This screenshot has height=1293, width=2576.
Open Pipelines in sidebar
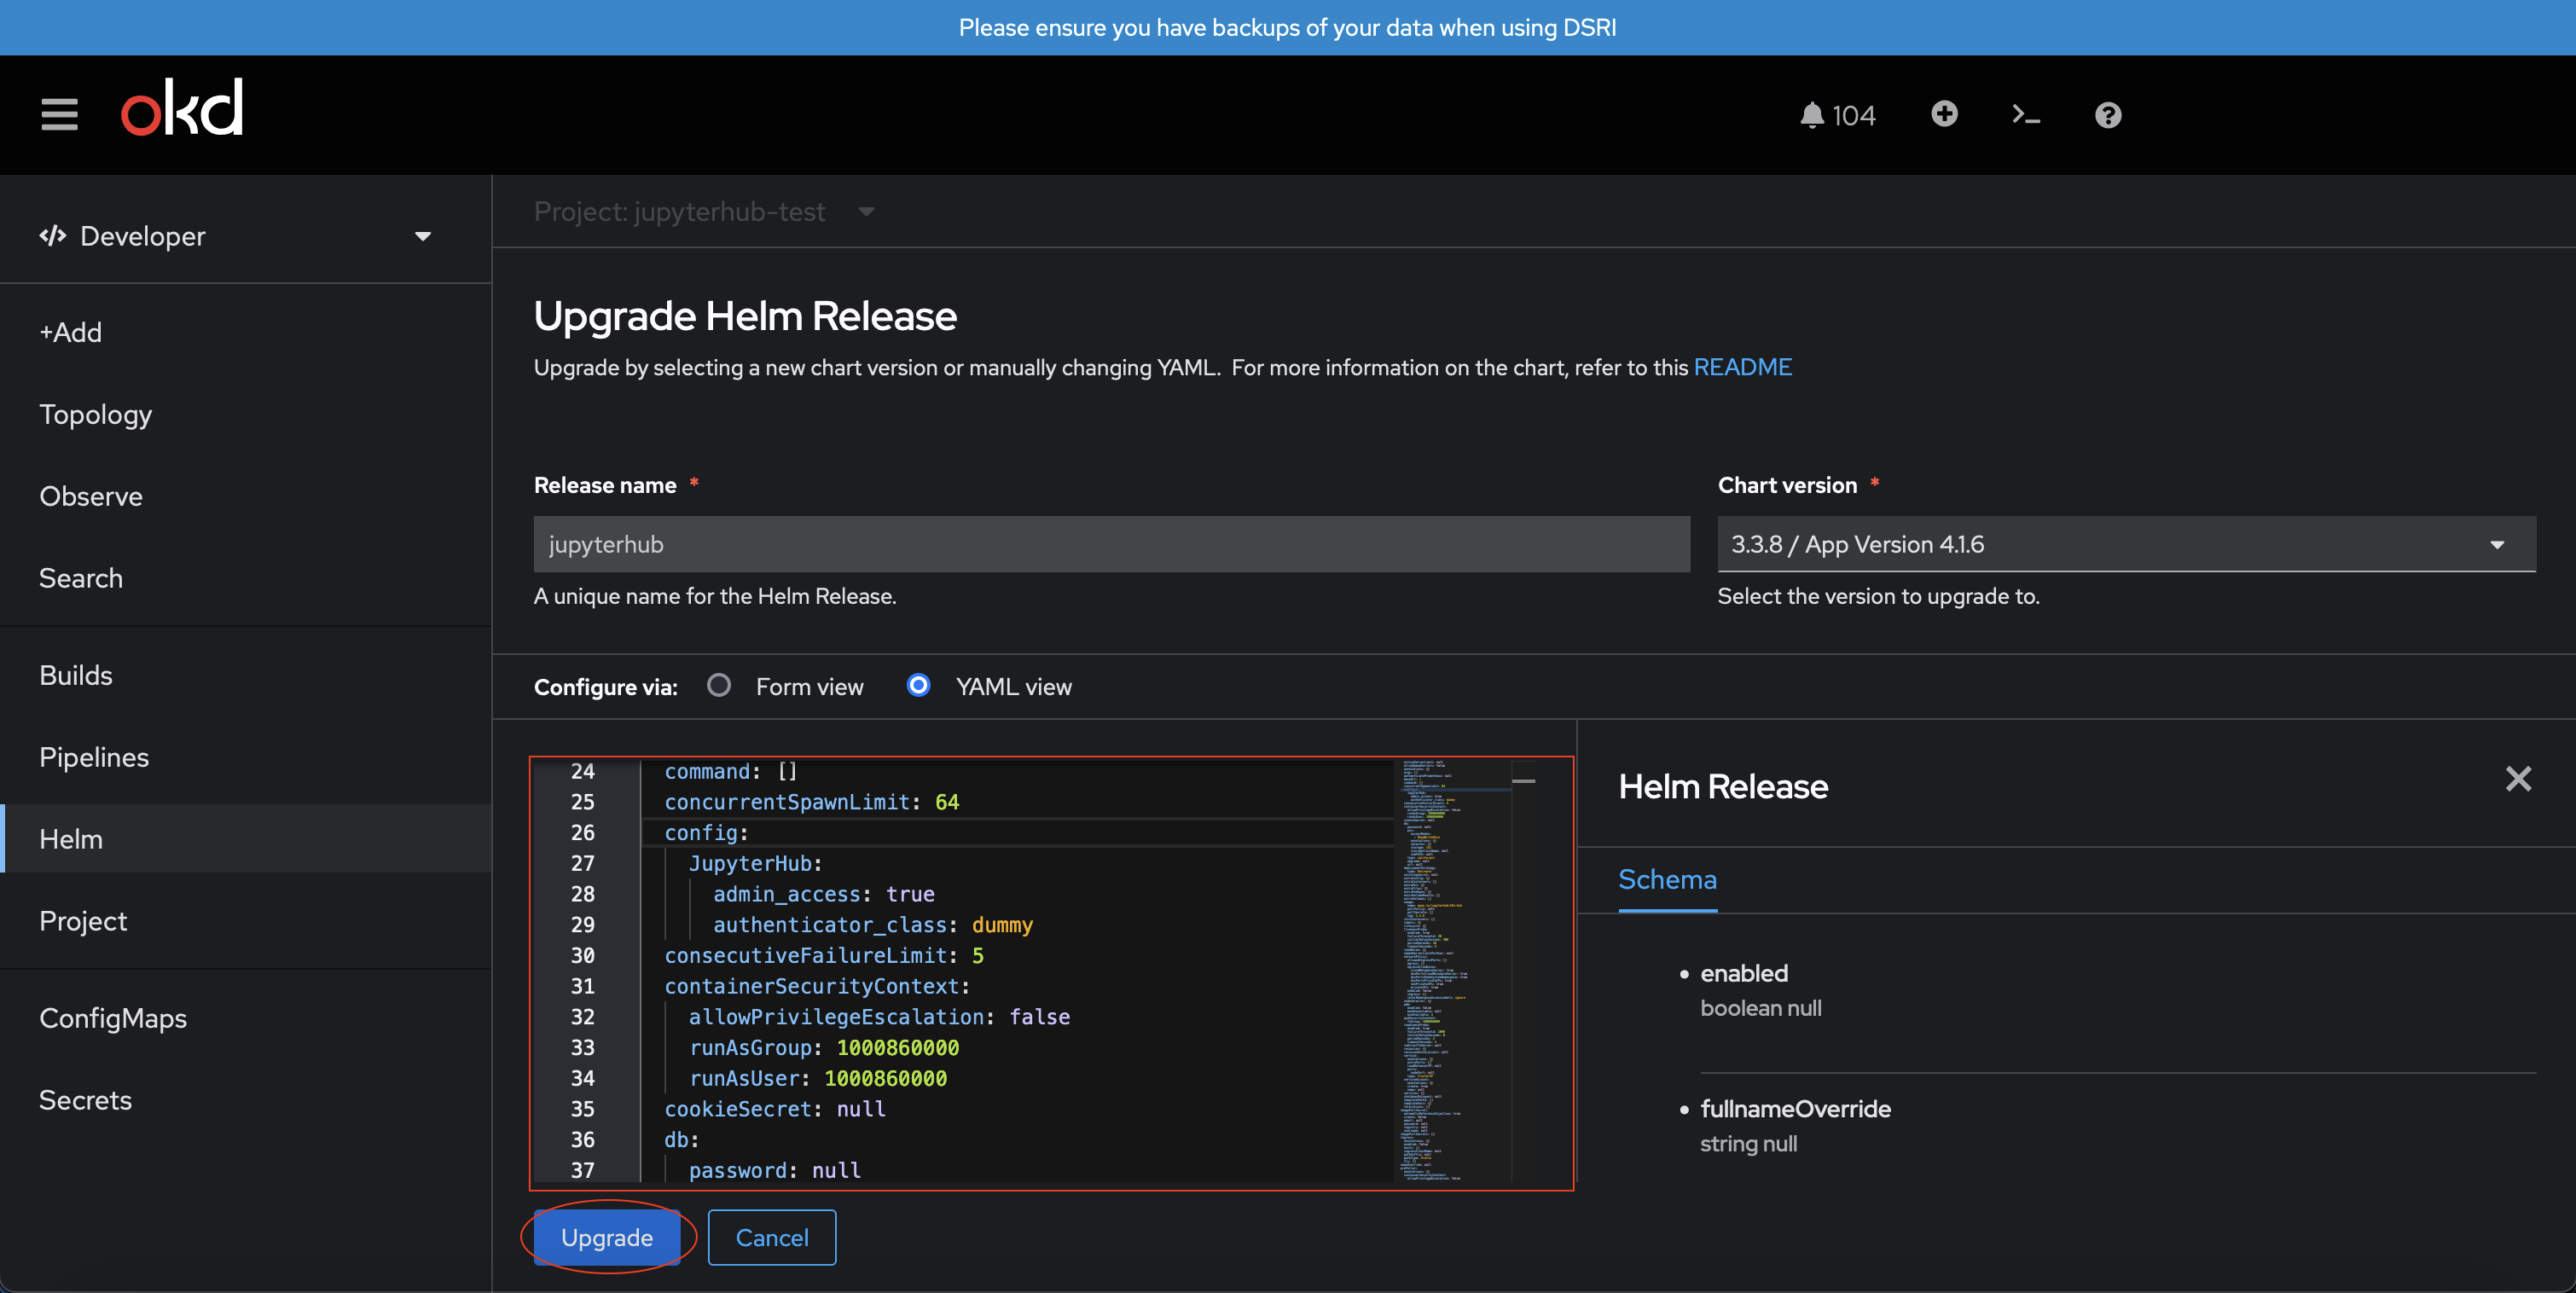(x=246, y=757)
